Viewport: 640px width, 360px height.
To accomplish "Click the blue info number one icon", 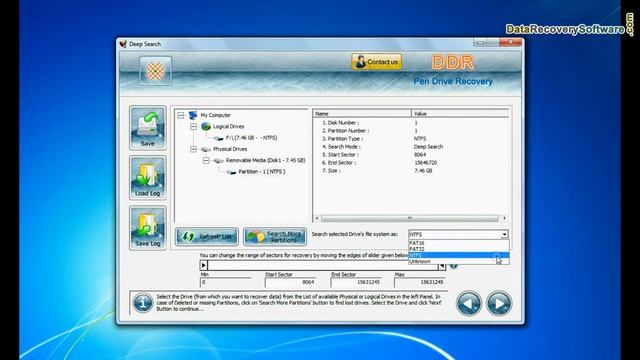I will pos(142,303).
